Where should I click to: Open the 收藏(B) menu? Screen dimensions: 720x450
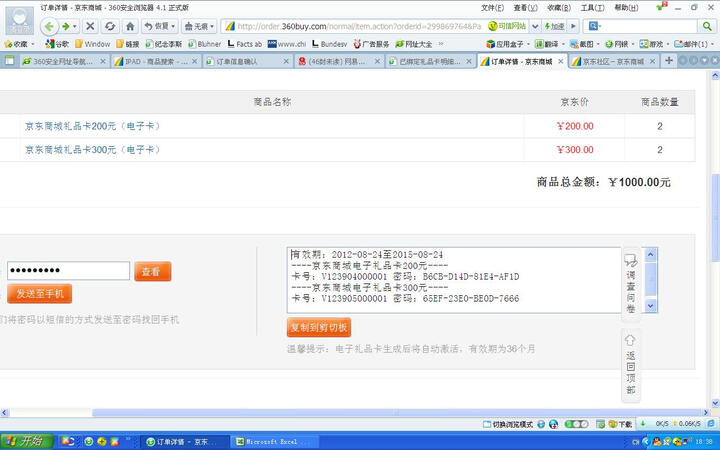[x=559, y=8]
